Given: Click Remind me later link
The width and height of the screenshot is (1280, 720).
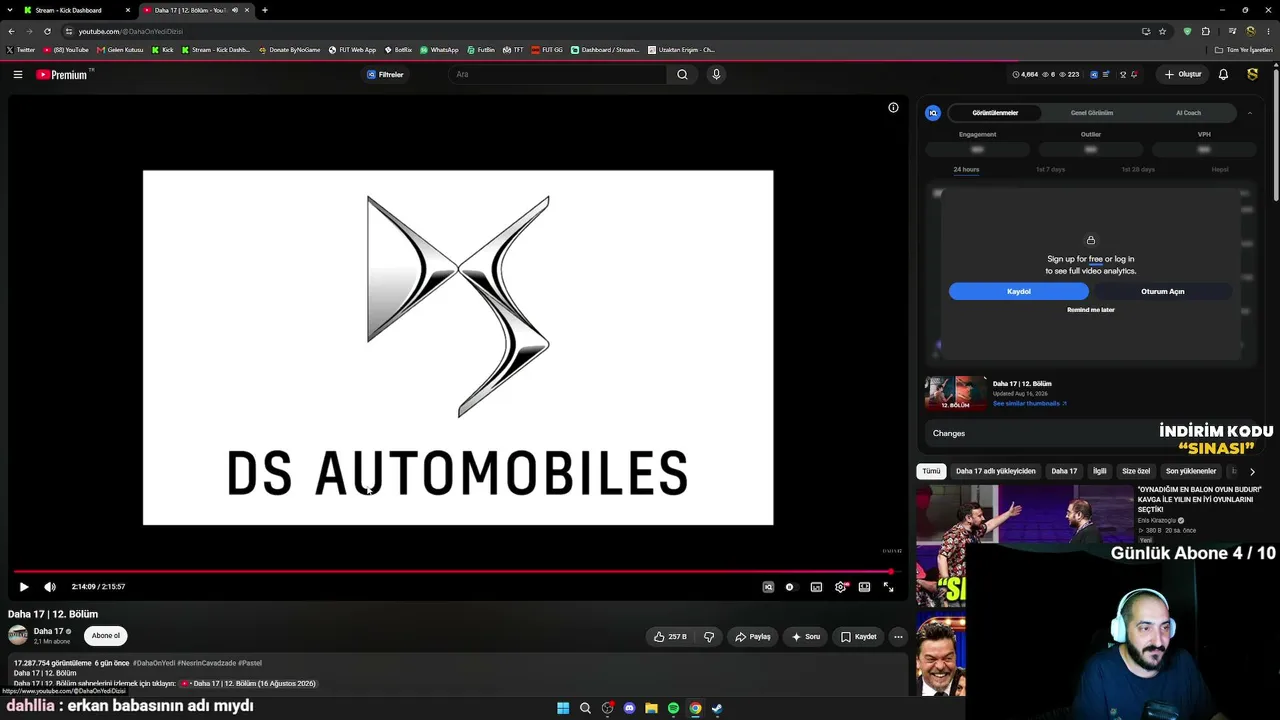Looking at the screenshot, I should [x=1091, y=310].
